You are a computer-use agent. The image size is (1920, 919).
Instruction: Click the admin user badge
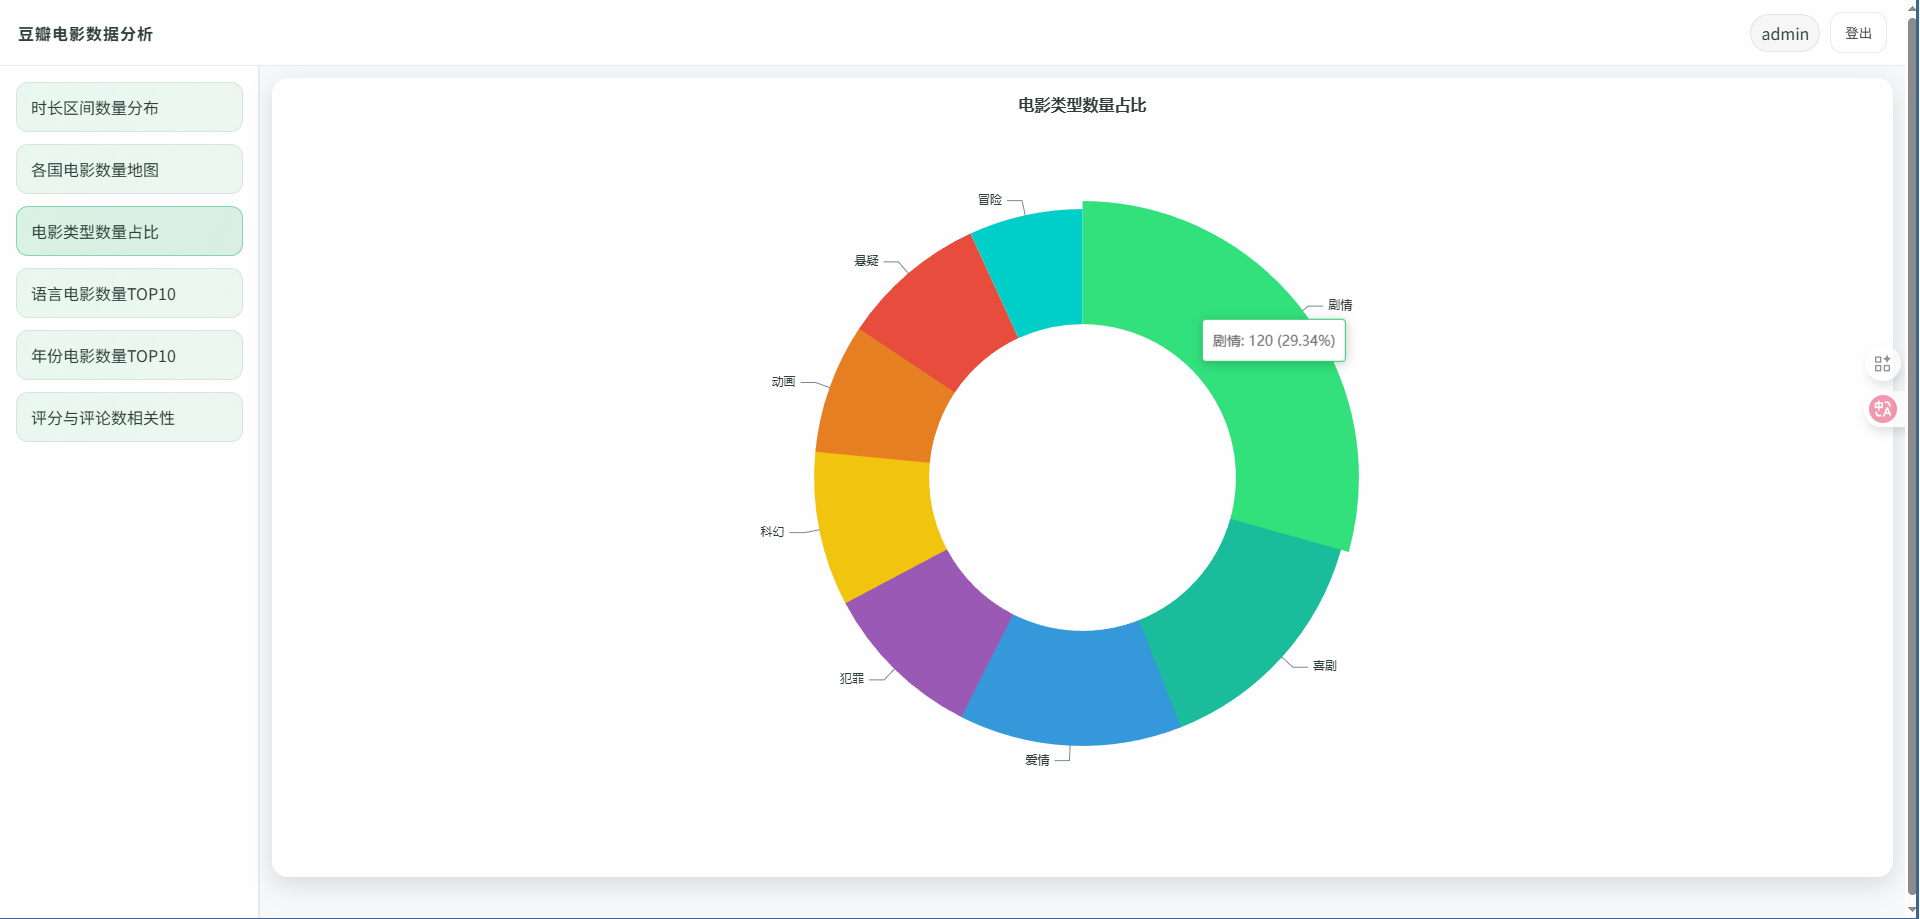(x=1784, y=34)
